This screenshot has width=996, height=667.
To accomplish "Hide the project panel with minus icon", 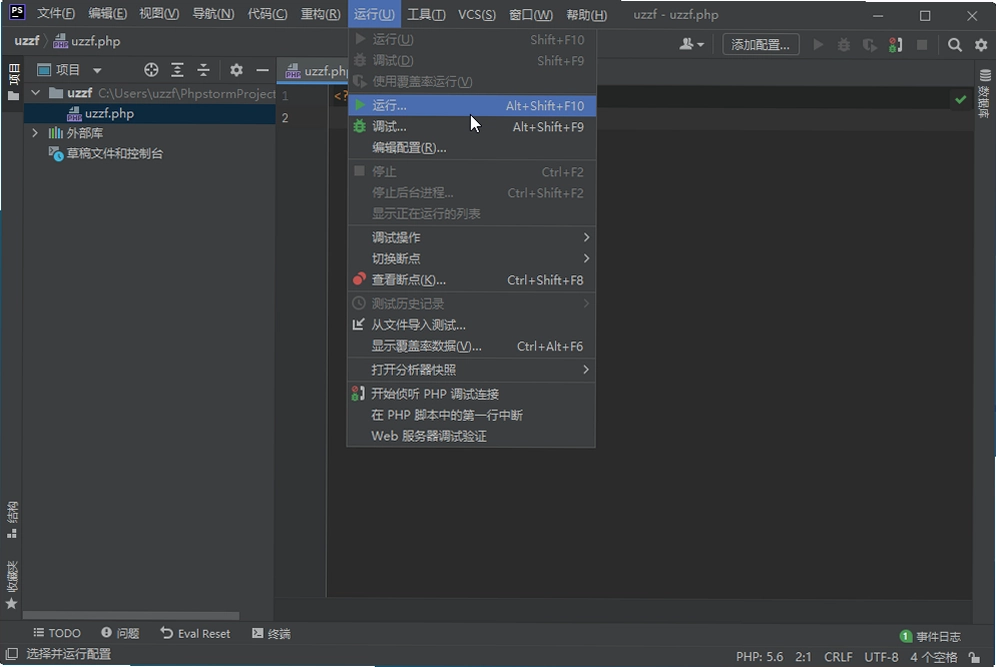I will tap(262, 70).
